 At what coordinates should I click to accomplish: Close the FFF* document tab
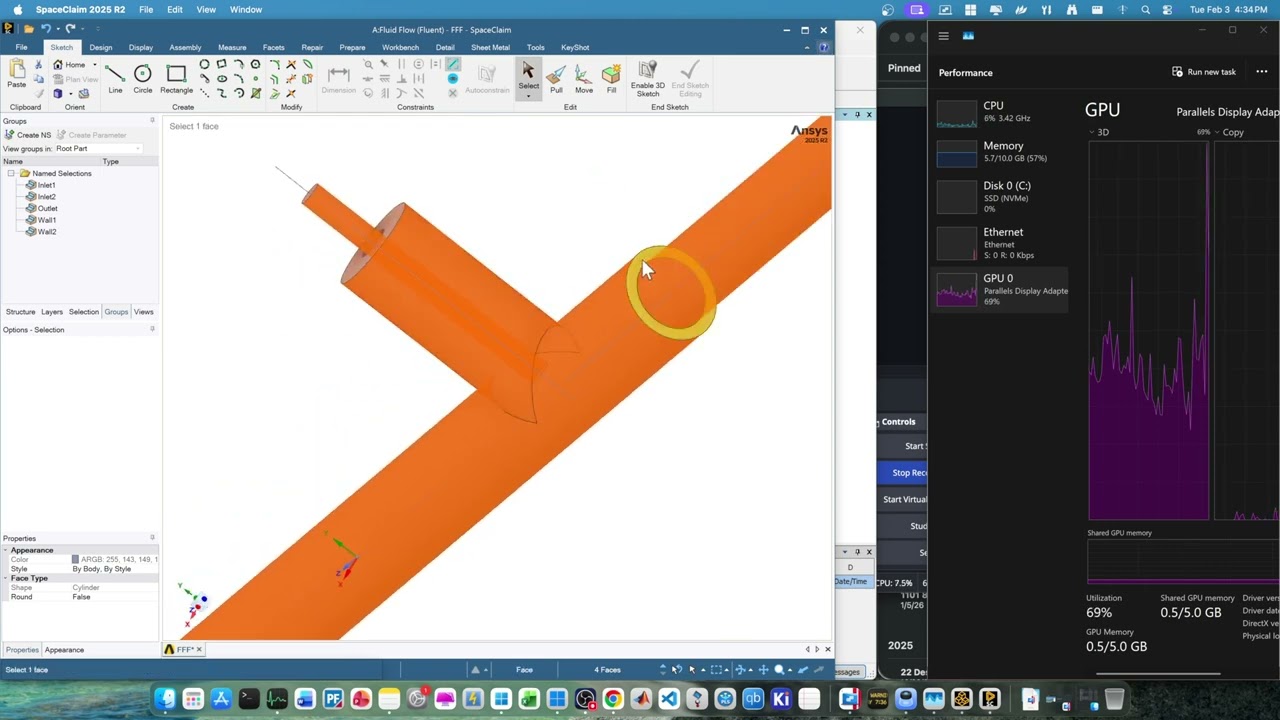(x=199, y=650)
